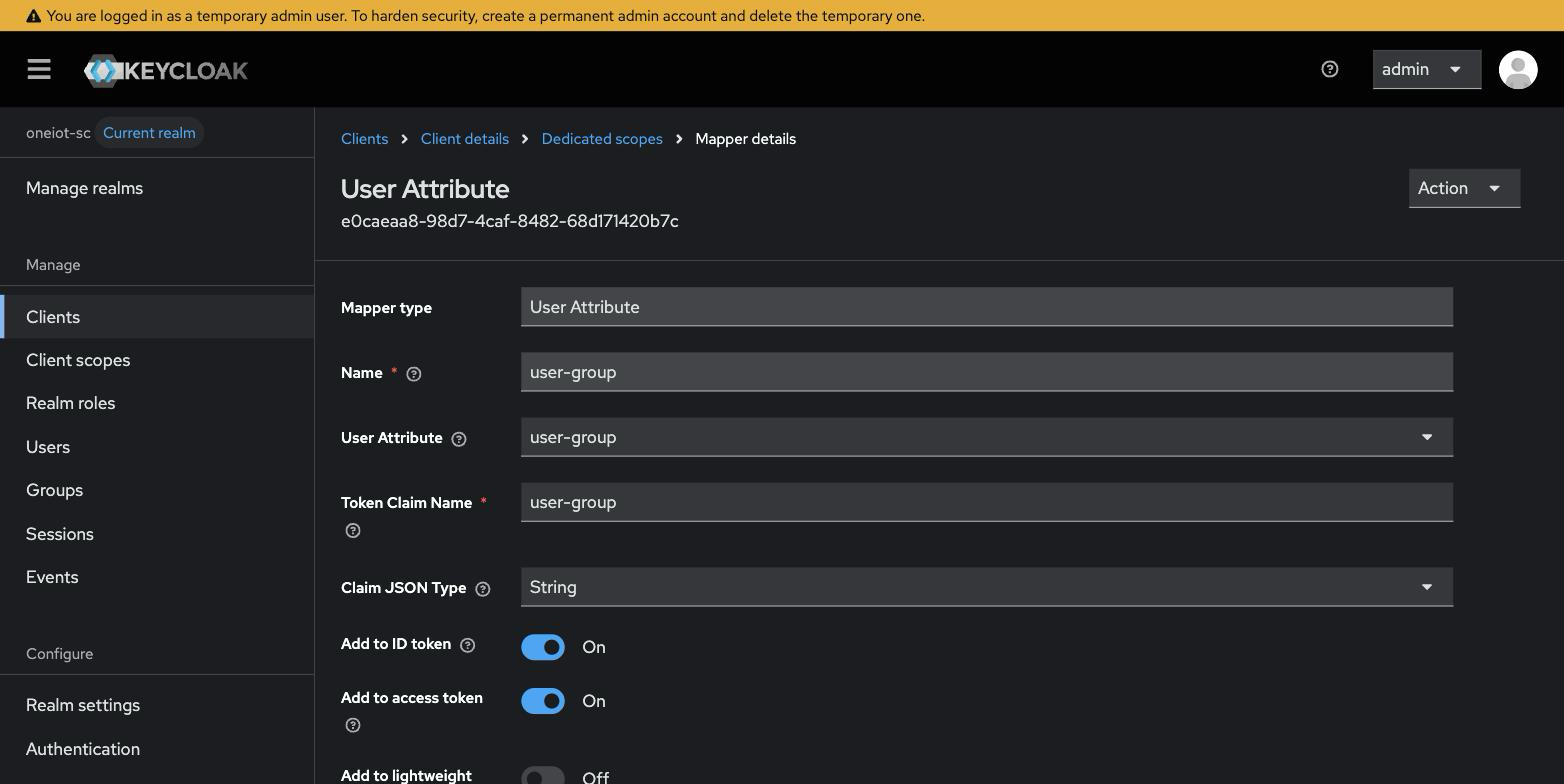Follow the Clients breadcrumb link

(364, 139)
